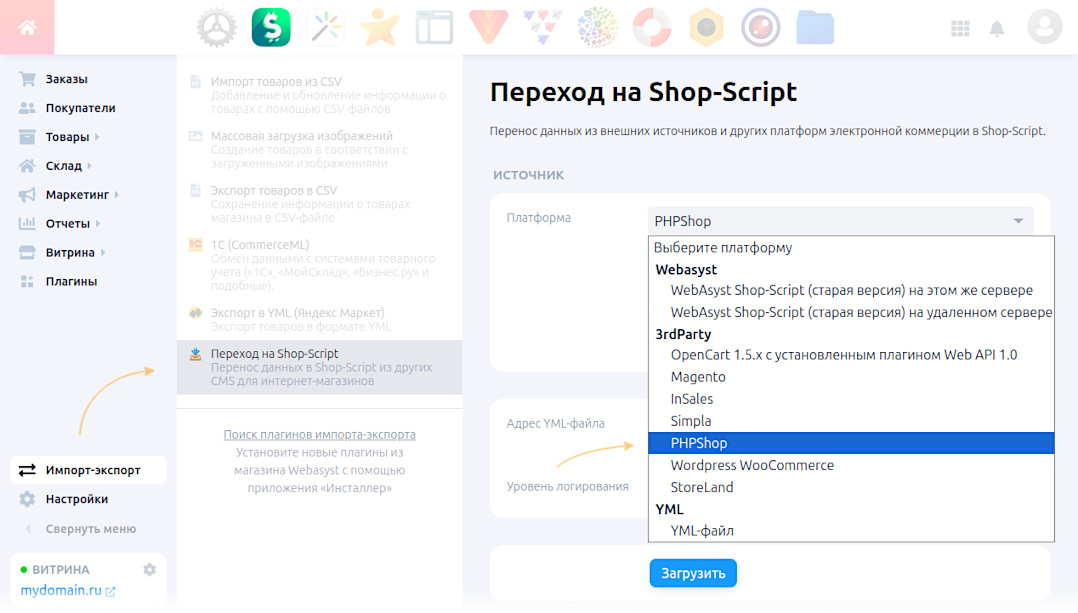Click the camera lens app icon in top bar
The height and width of the screenshot is (613, 1078).
[760, 27]
